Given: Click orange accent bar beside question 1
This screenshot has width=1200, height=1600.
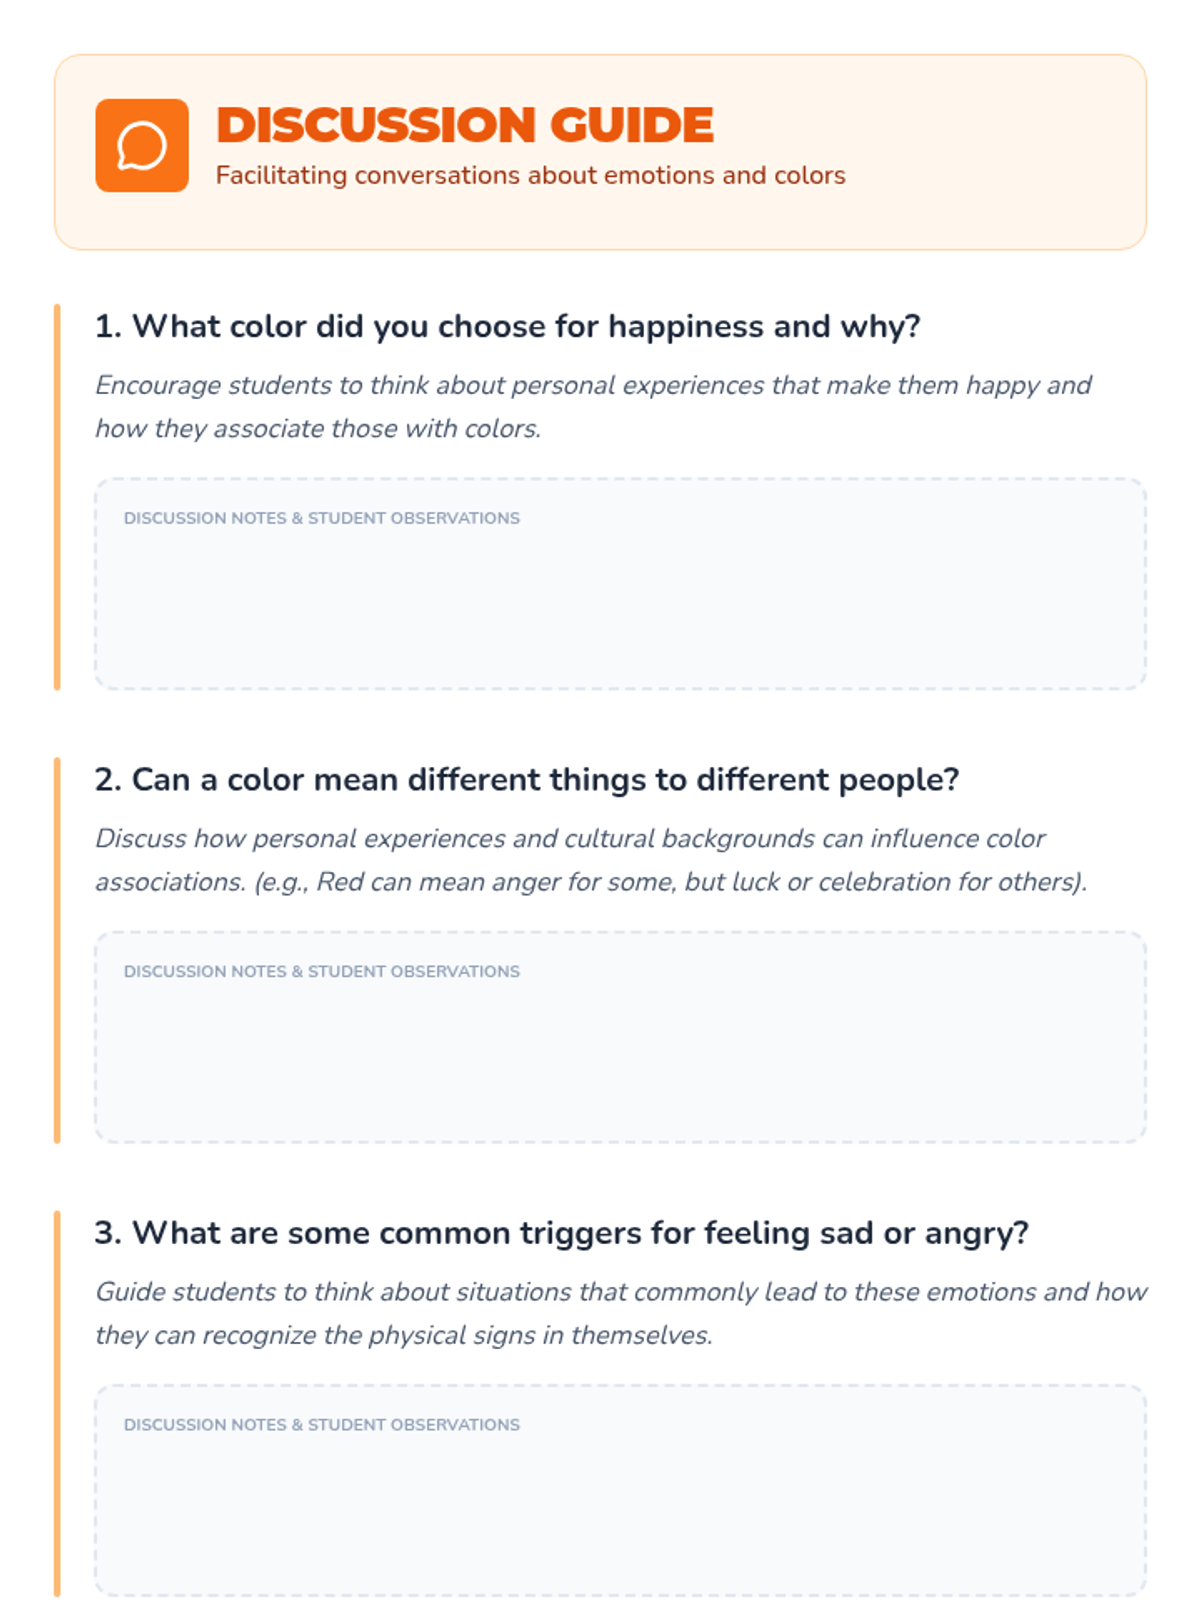Looking at the screenshot, I should (57, 497).
